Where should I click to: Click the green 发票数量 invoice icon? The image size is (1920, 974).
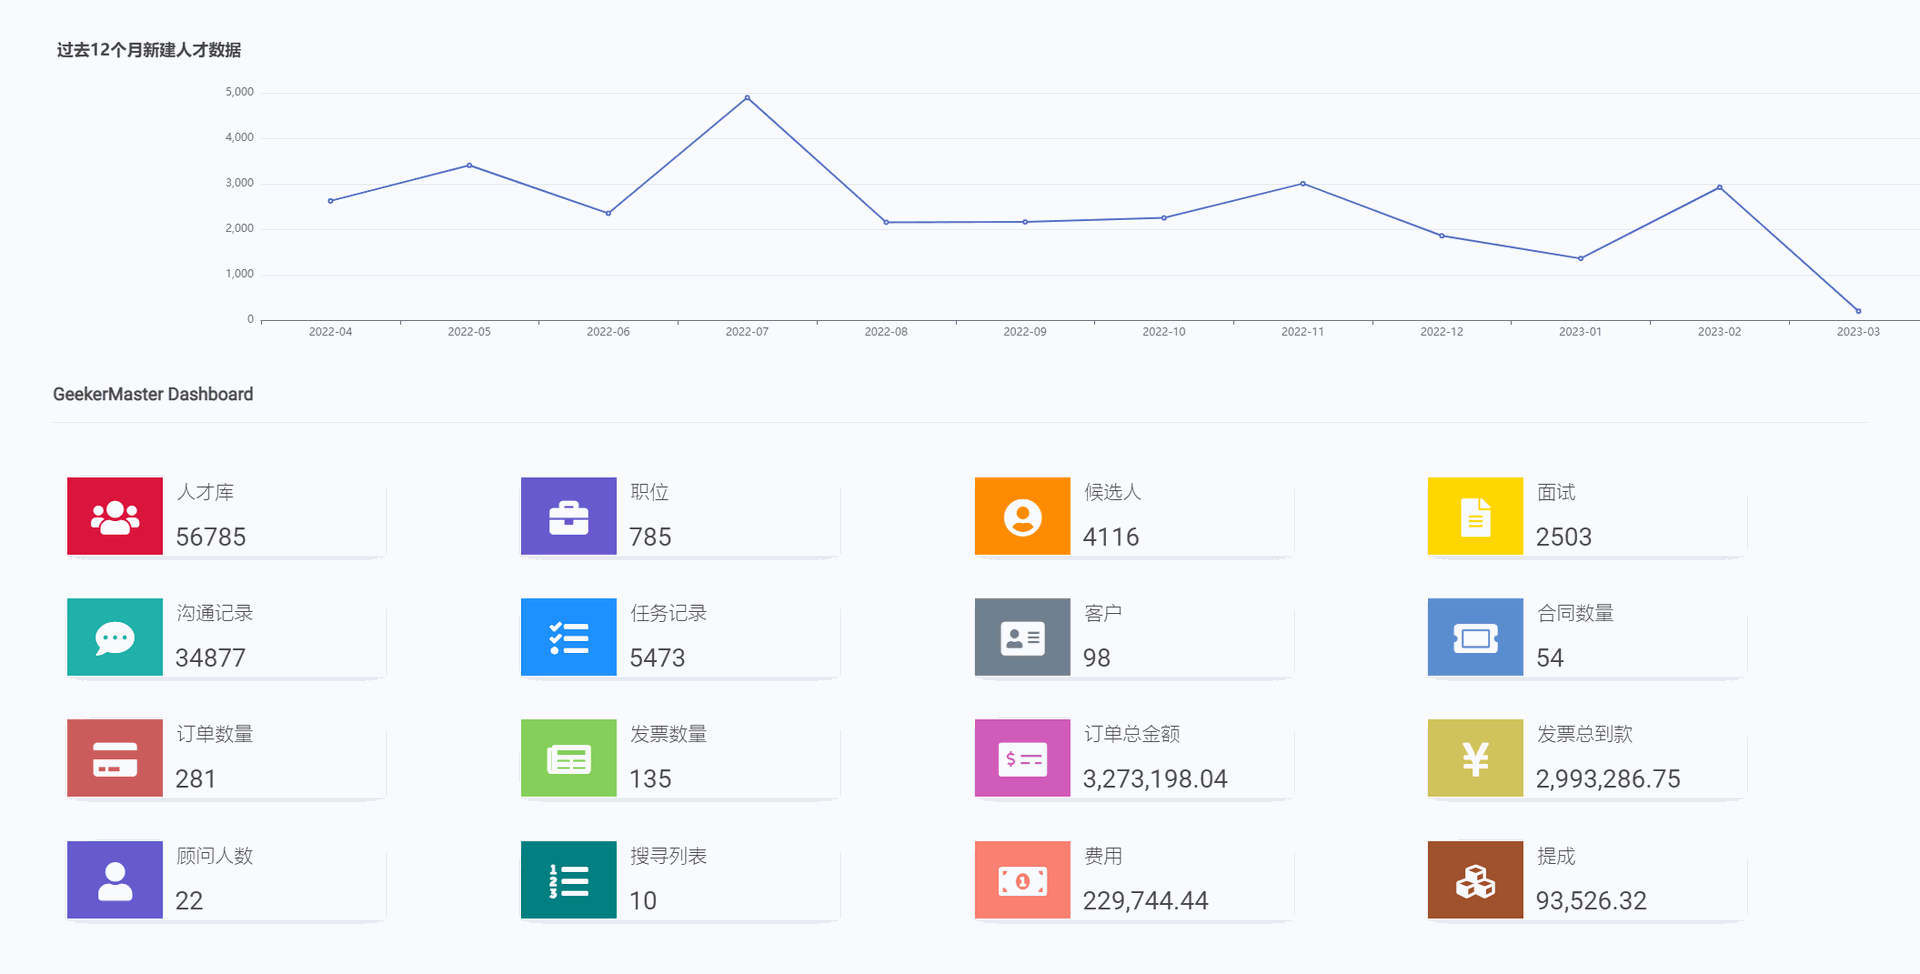click(568, 759)
